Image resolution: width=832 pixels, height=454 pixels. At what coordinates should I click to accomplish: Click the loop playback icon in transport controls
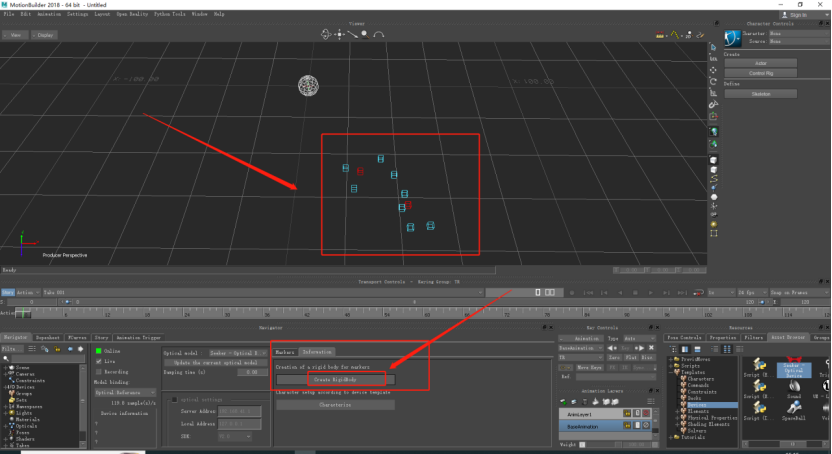coord(698,292)
